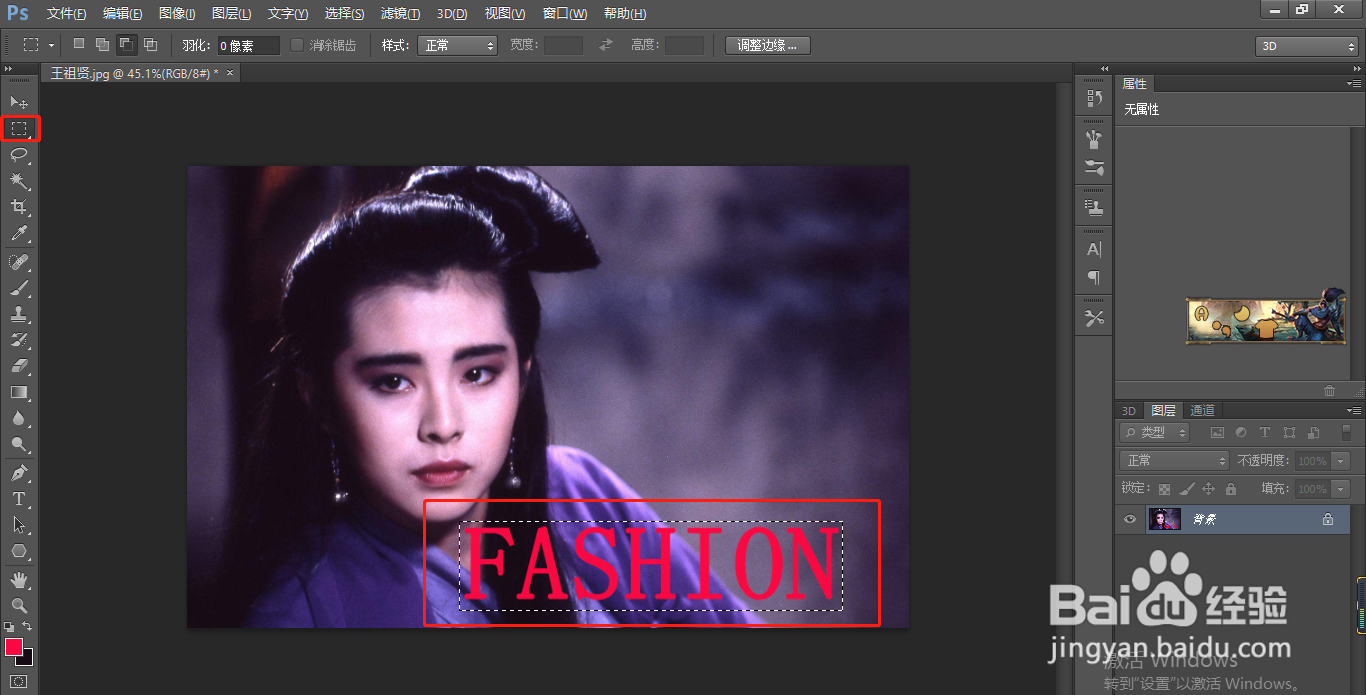The height and width of the screenshot is (695, 1366).
Task: Choose Subtract from Selection mode
Action: click(126, 45)
